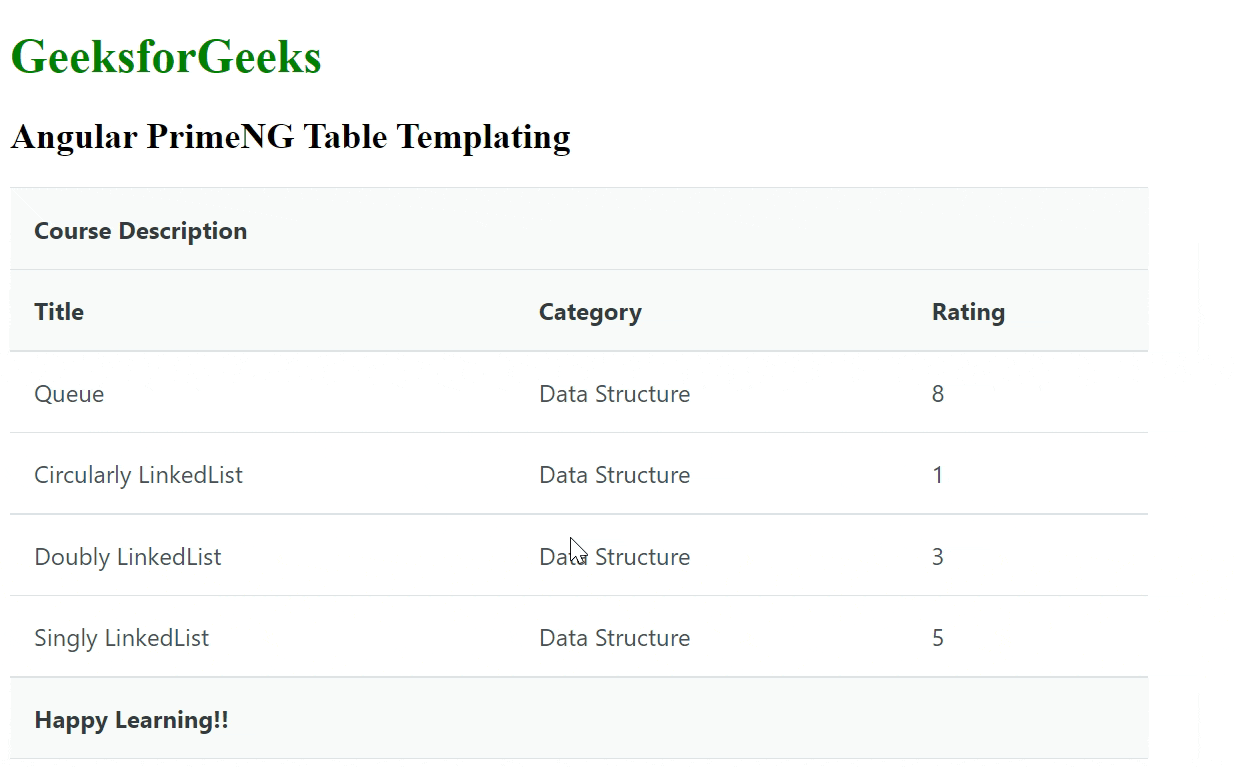
Task: Click the green GeeksforGeeks heading
Action: click(x=166, y=57)
